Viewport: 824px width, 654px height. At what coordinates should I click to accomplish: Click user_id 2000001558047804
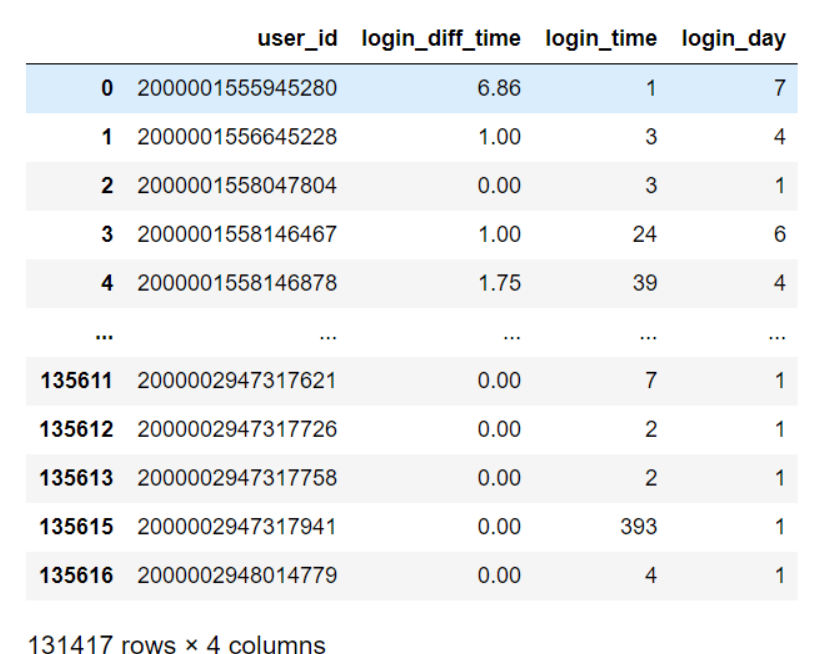(x=237, y=186)
